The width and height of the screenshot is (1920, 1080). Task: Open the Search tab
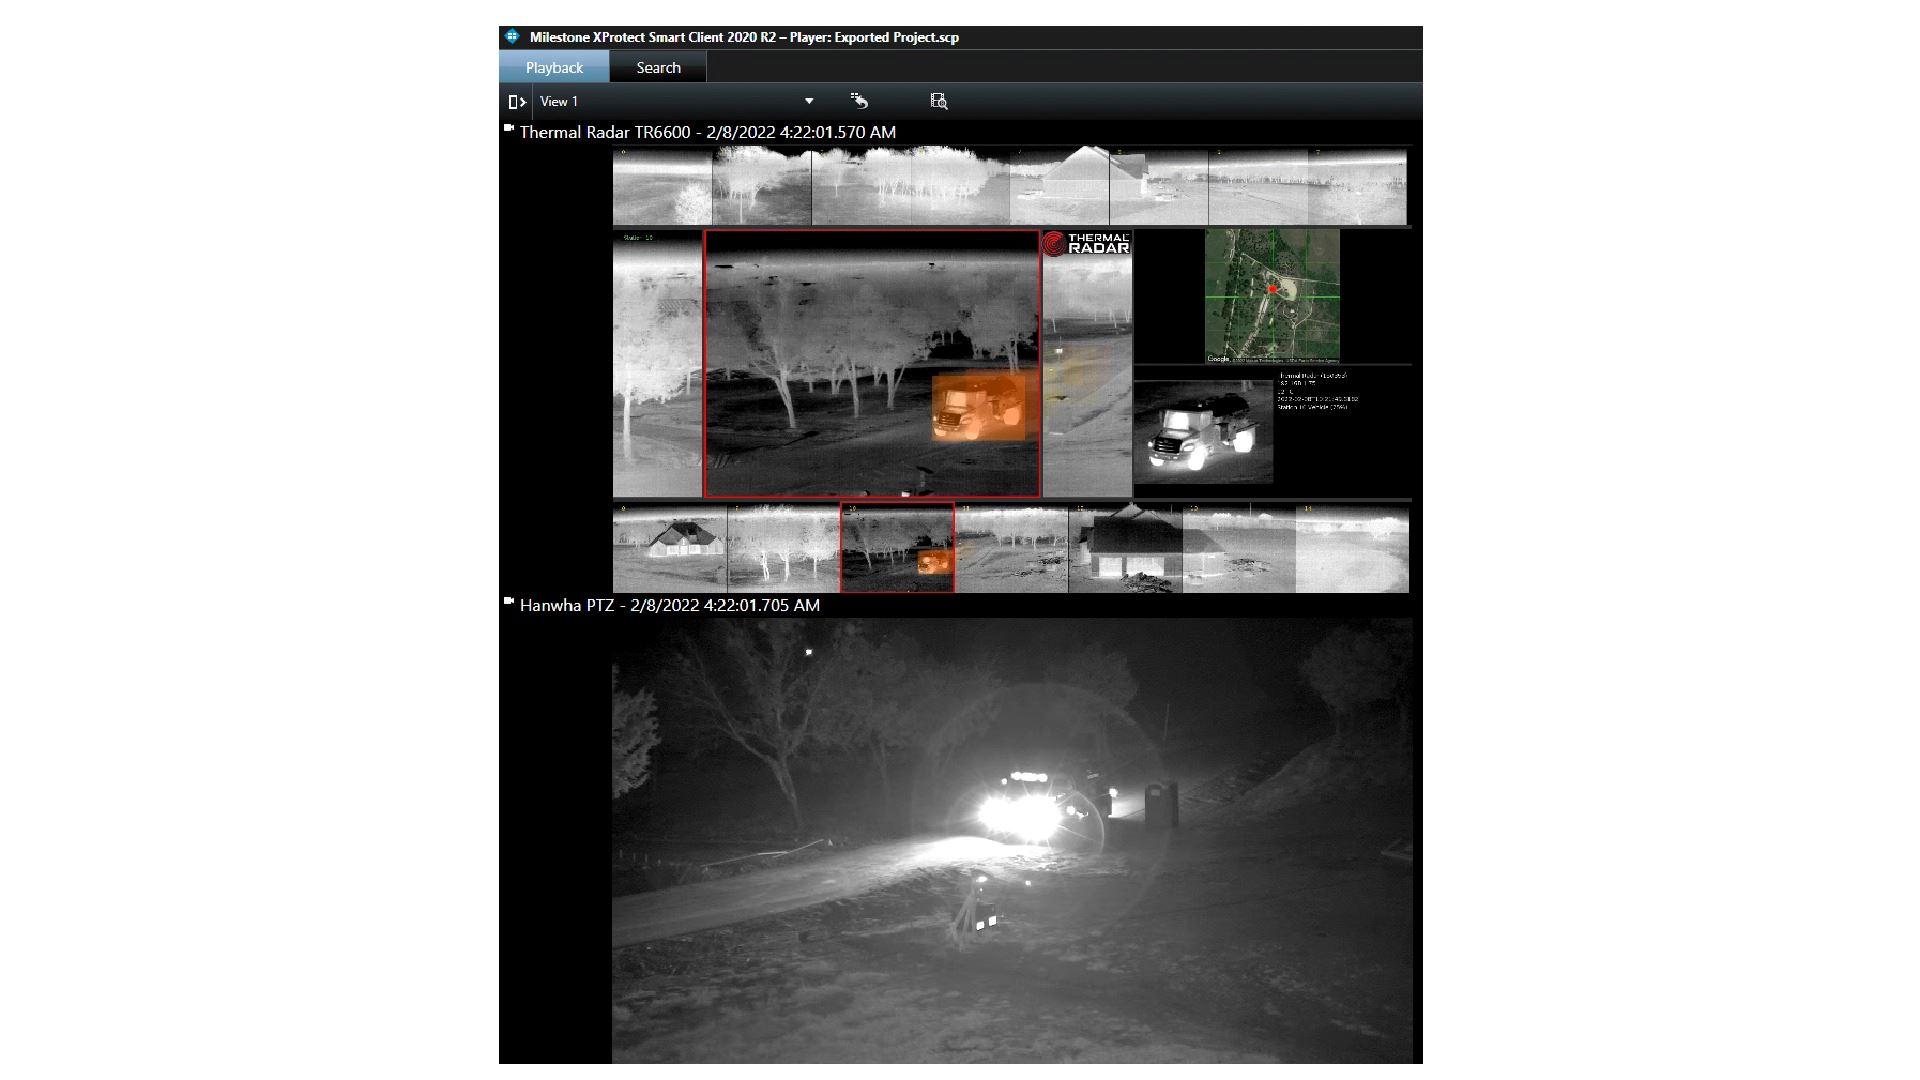(x=658, y=67)
